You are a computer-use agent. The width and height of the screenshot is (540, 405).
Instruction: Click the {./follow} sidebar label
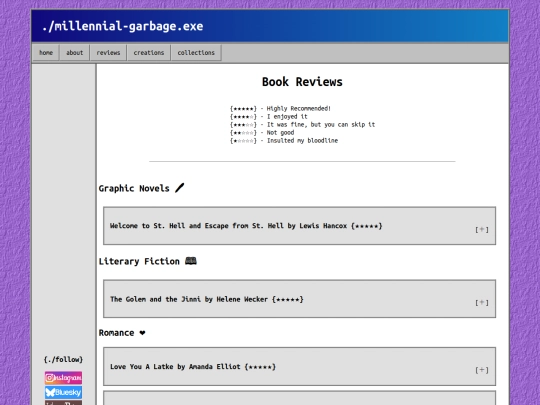63,360
